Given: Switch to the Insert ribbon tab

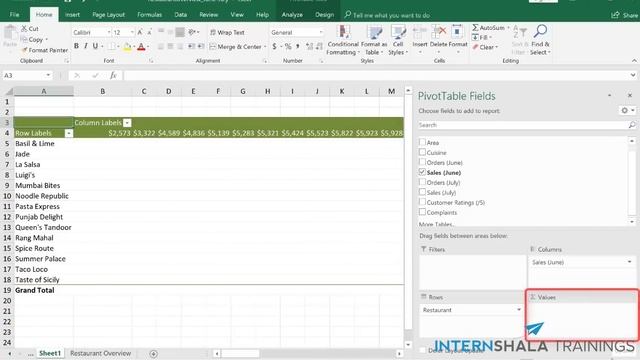Looking at the screenshot, I should click(72, 15).
